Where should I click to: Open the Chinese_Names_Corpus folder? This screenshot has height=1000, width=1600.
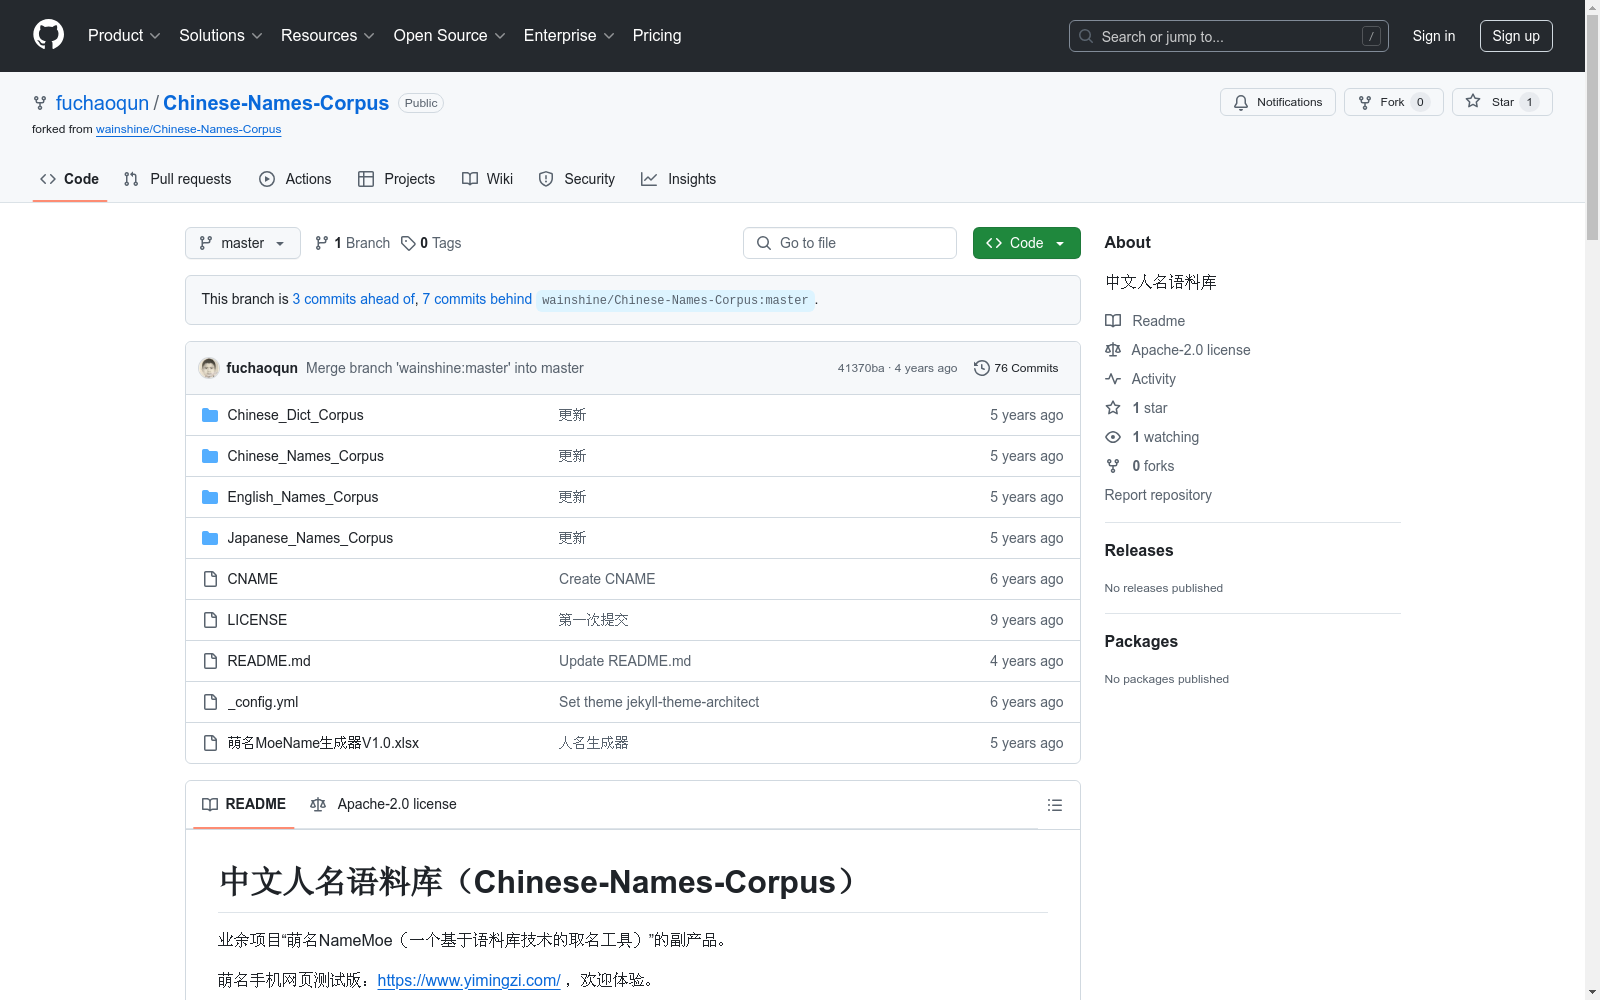[x=305, y=456]
